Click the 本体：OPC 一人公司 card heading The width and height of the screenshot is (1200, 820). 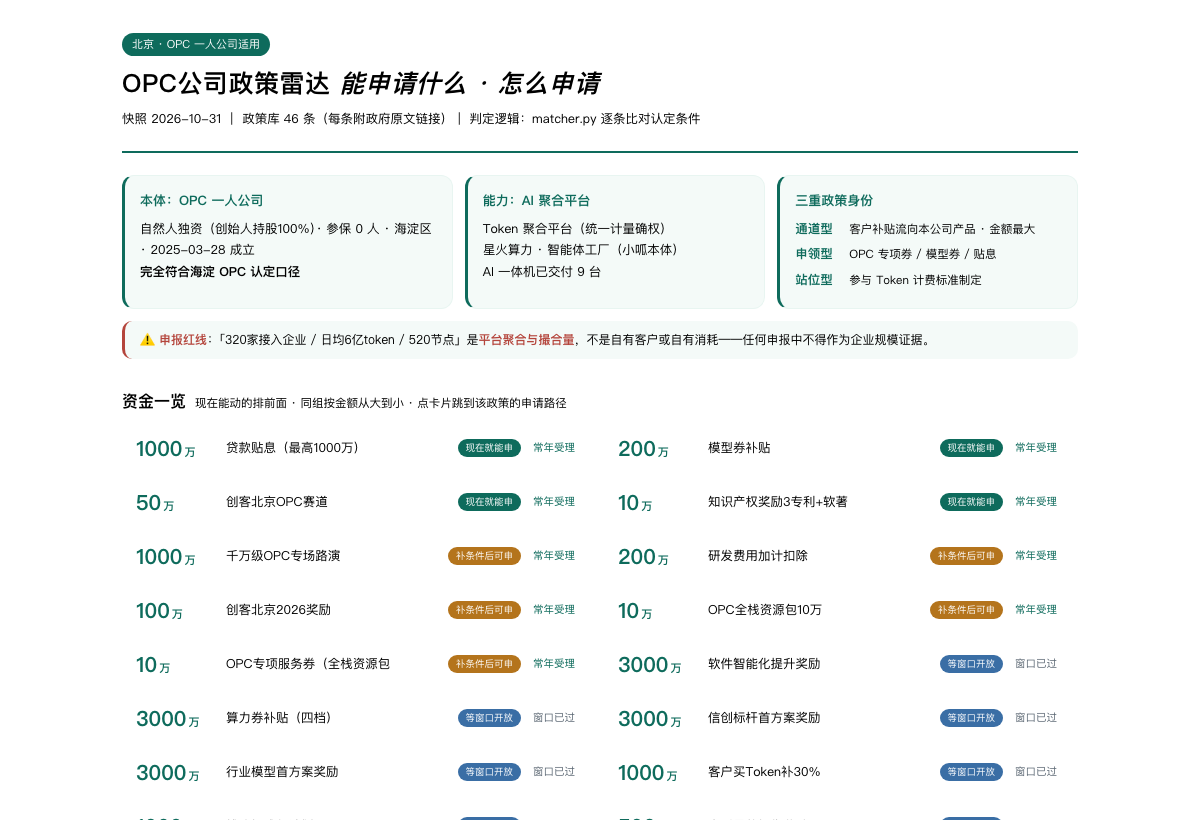pos(202,200)
